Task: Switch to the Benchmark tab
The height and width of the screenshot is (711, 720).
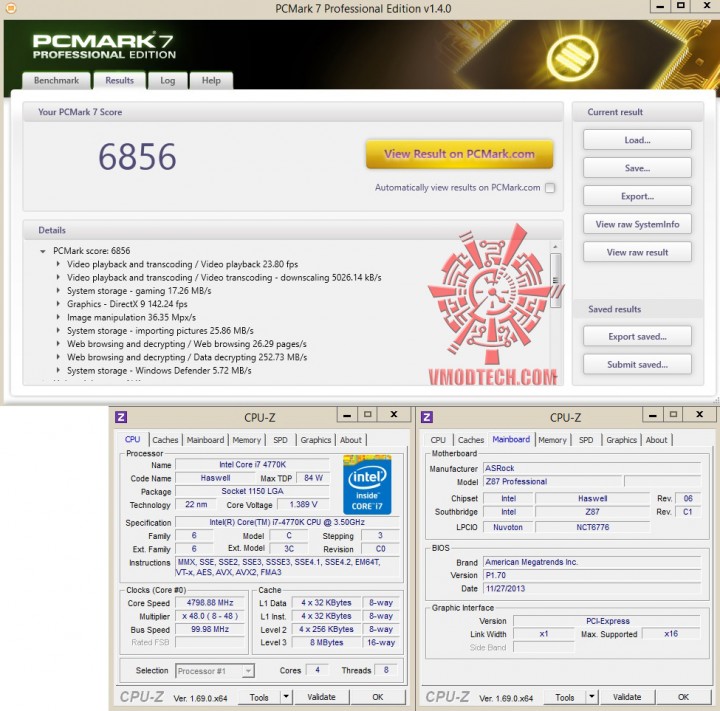Action: (x=56, y=80)
